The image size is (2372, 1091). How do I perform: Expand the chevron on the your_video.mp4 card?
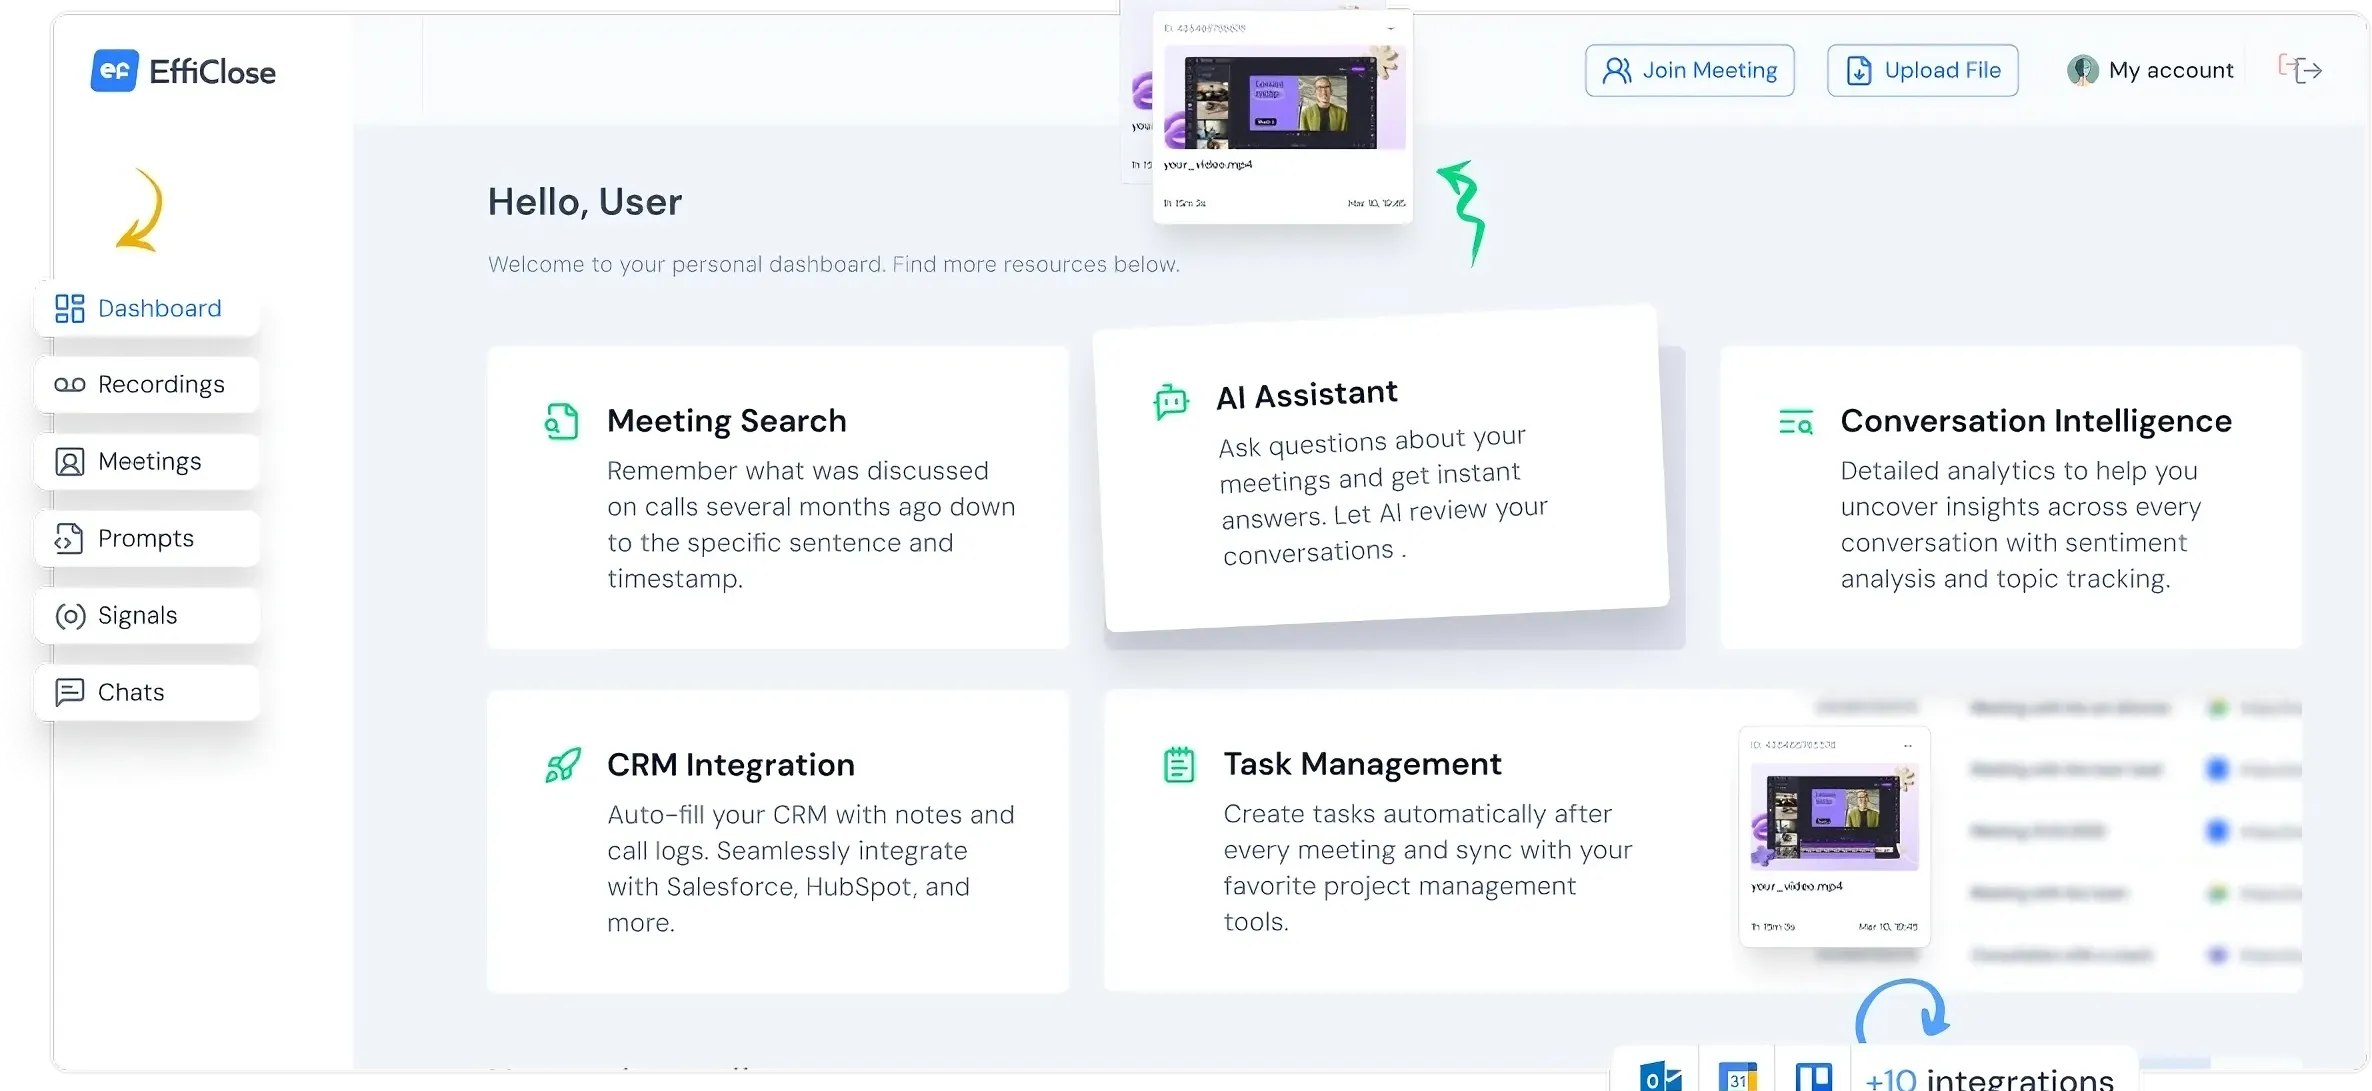coord(1908,745)
